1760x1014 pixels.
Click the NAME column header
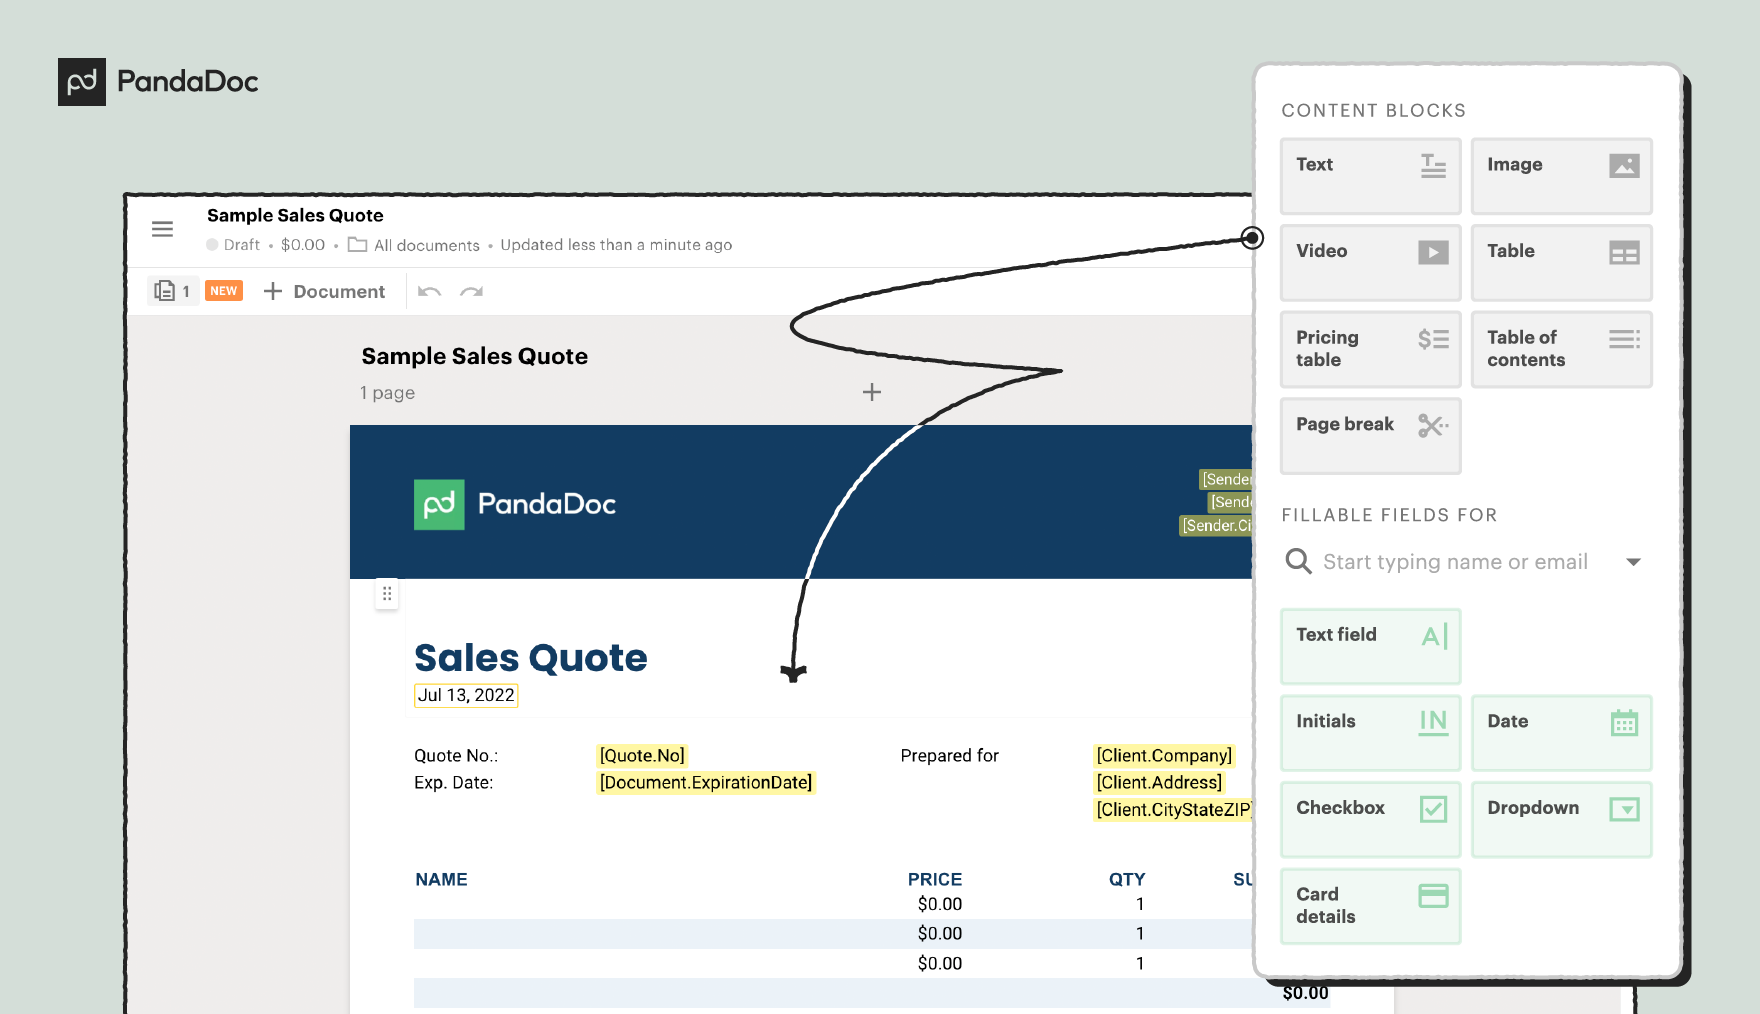click(x=442, y=879)
